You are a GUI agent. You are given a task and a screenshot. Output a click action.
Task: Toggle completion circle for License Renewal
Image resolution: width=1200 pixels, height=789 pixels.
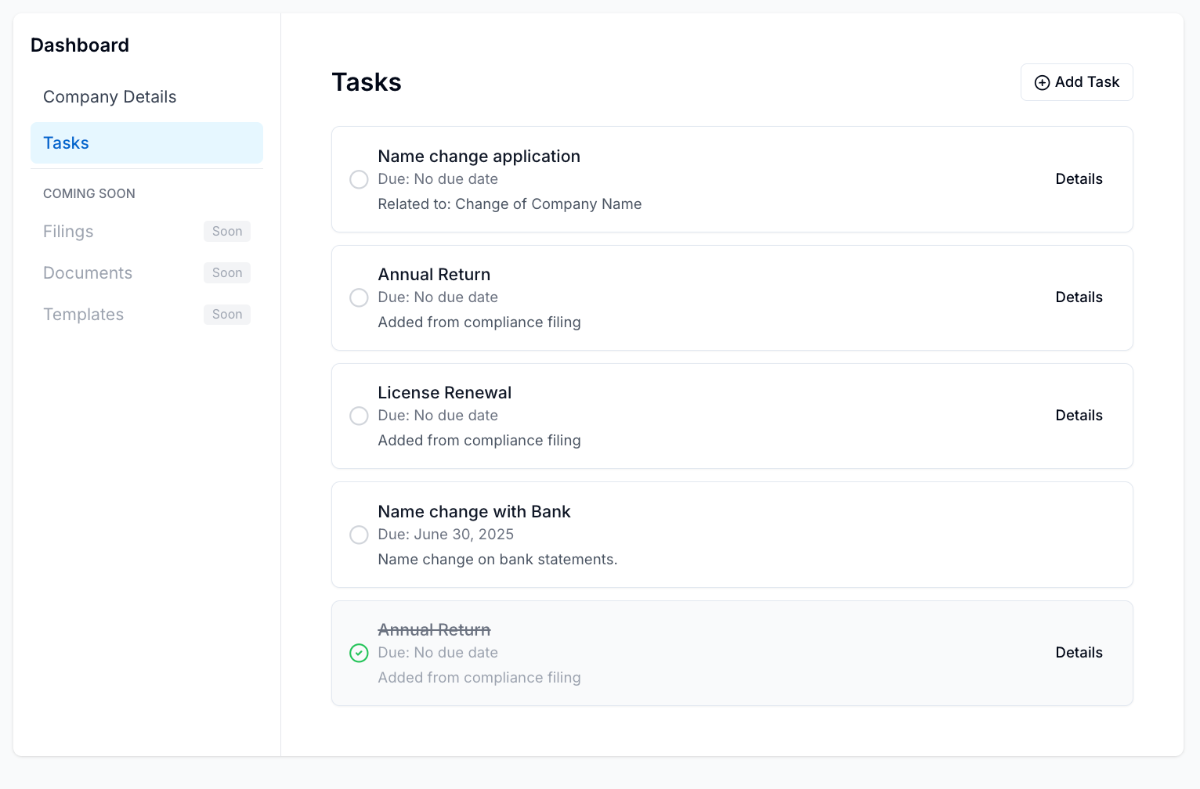[359, 416]
